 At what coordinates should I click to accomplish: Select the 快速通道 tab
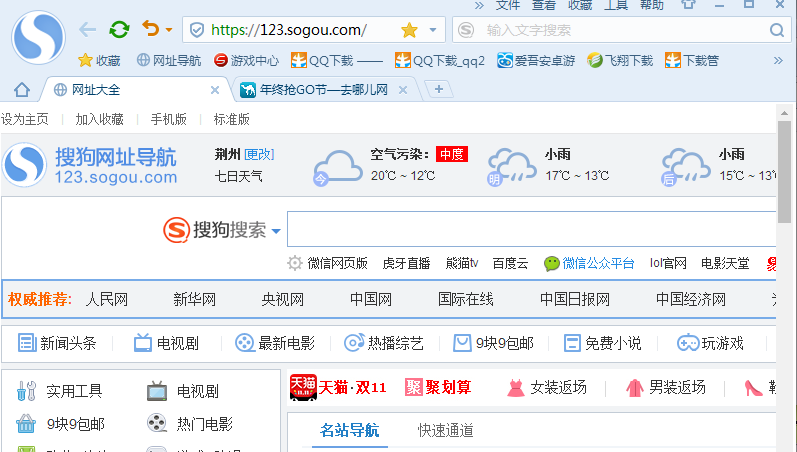point(446,431)
